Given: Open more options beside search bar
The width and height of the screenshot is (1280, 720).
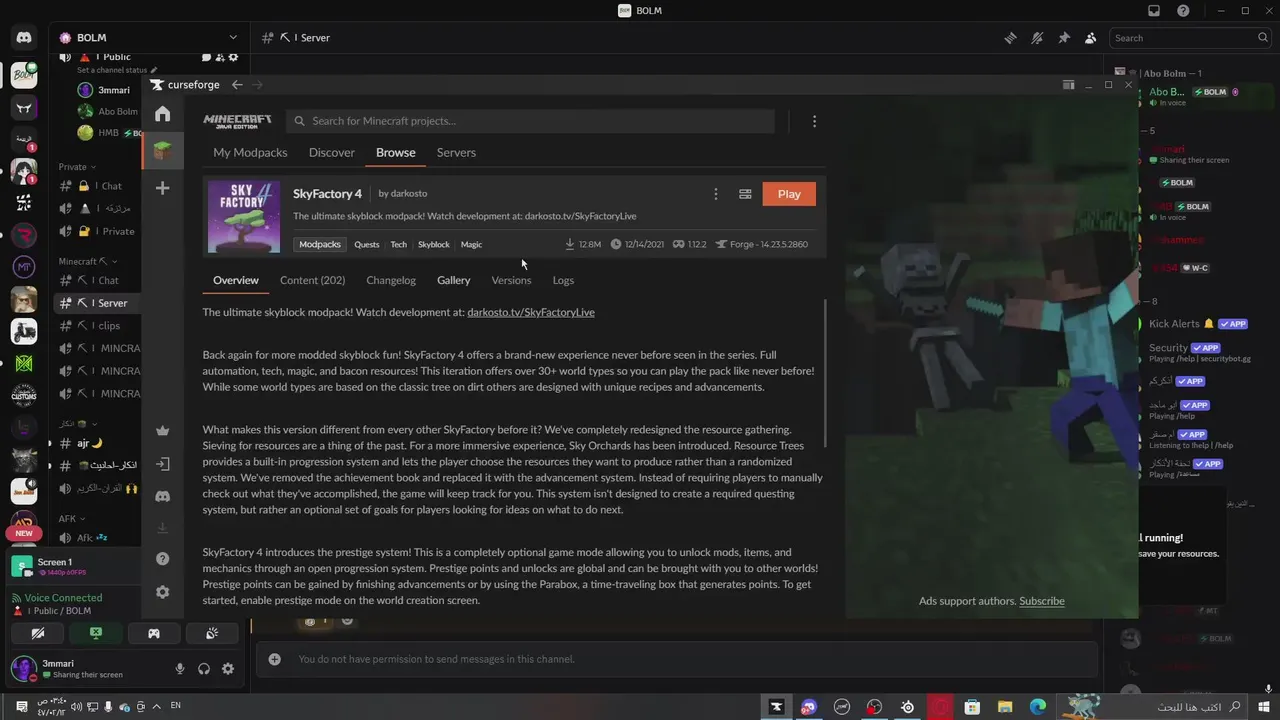Looking at the screenshot, I should click(x=814, y=121).
